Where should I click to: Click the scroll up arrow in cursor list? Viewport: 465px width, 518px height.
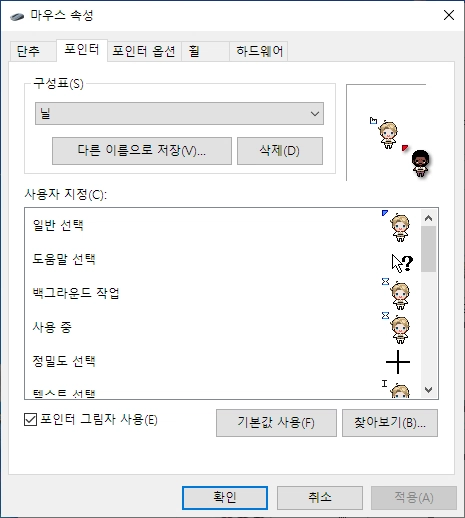[428, 218]
